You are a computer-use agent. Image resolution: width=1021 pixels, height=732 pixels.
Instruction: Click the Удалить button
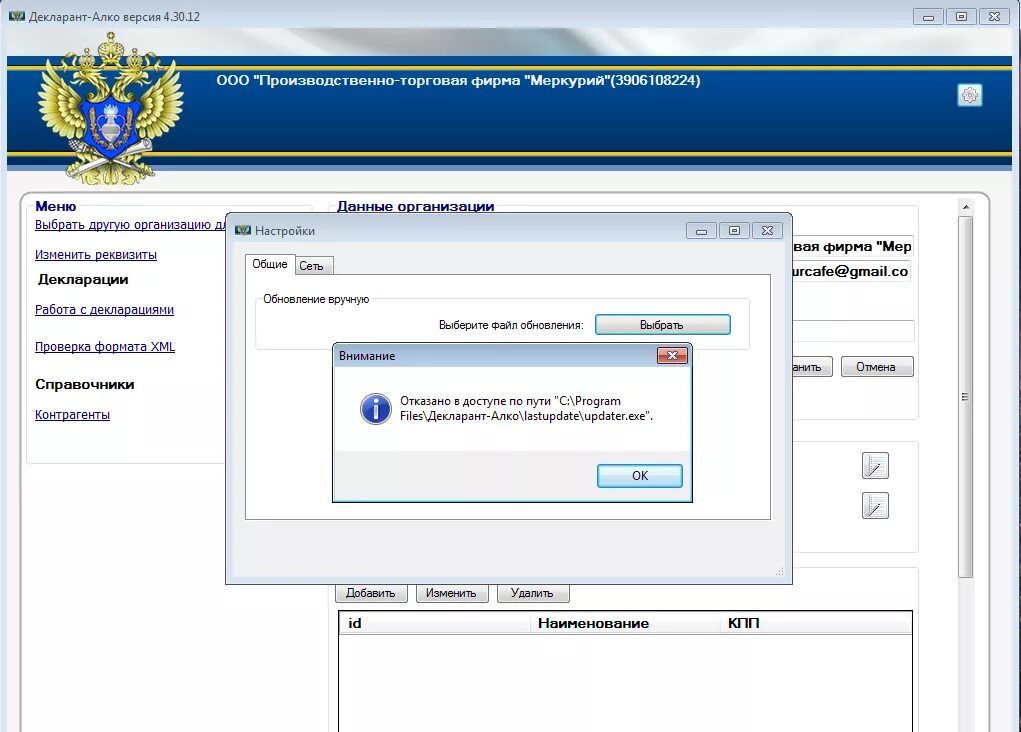(x=533, y=593)
